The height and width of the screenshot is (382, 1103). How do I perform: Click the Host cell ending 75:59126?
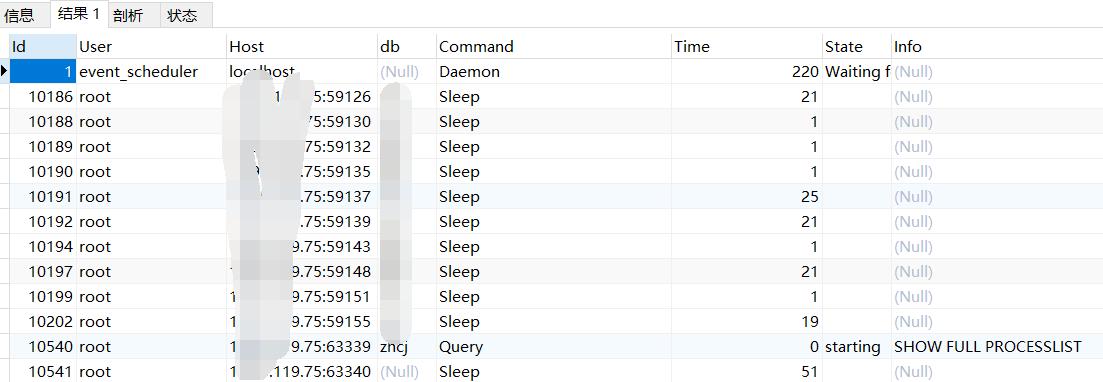click(x=302, y=96)
